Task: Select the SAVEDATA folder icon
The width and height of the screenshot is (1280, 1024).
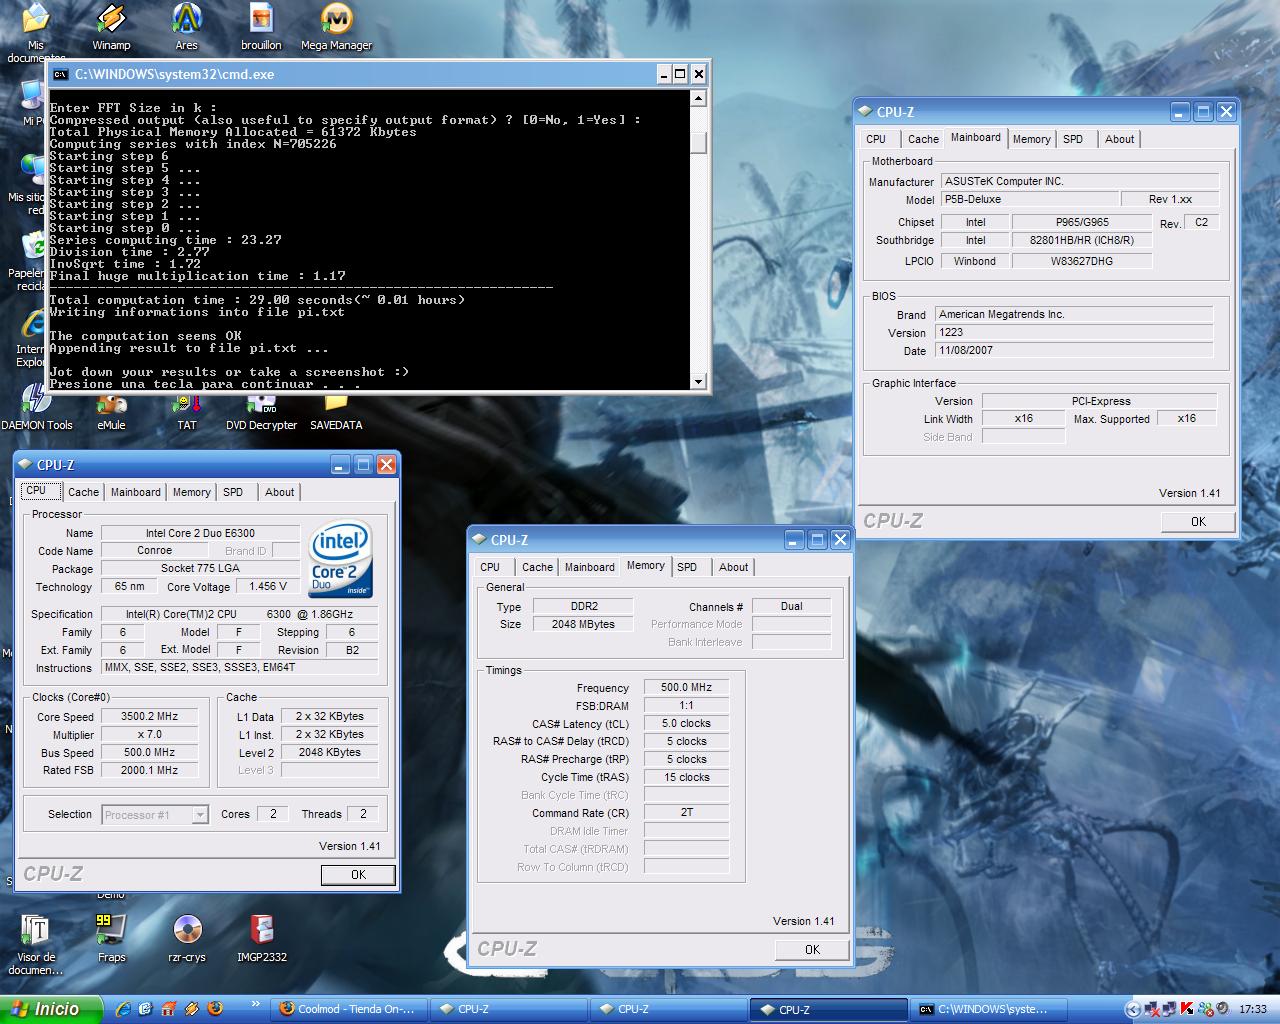Action: click(x=336, y=408)
